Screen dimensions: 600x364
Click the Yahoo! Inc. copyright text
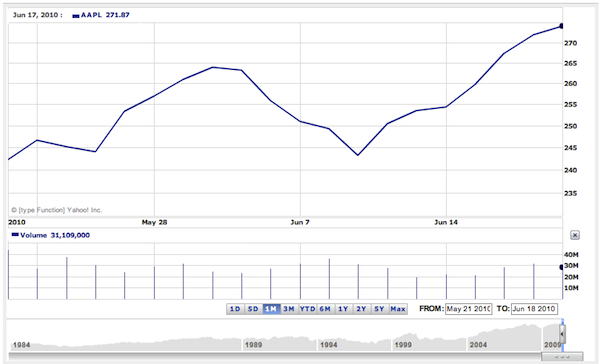[x=57, y=210]
